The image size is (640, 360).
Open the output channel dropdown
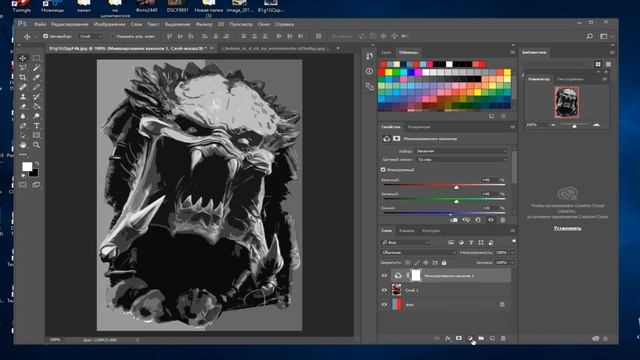pyautogui.click(x=461, y=160)
